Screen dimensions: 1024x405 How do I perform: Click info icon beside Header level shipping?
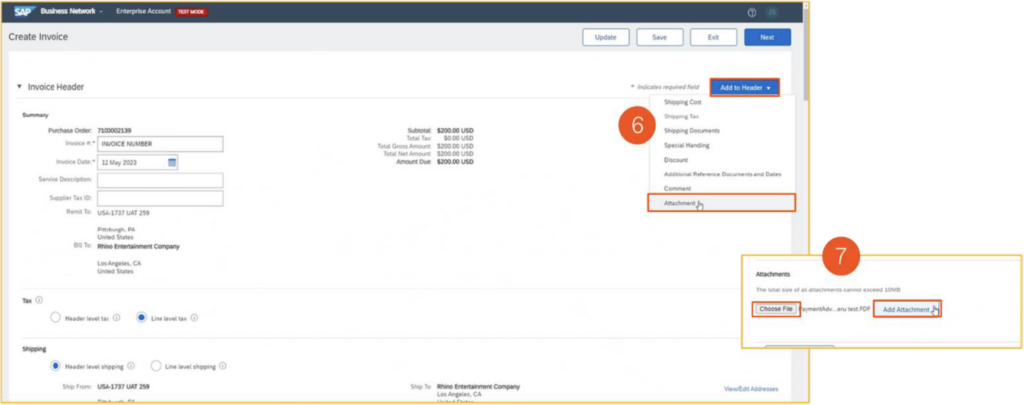pyautogui.click(x=131, y=366)
